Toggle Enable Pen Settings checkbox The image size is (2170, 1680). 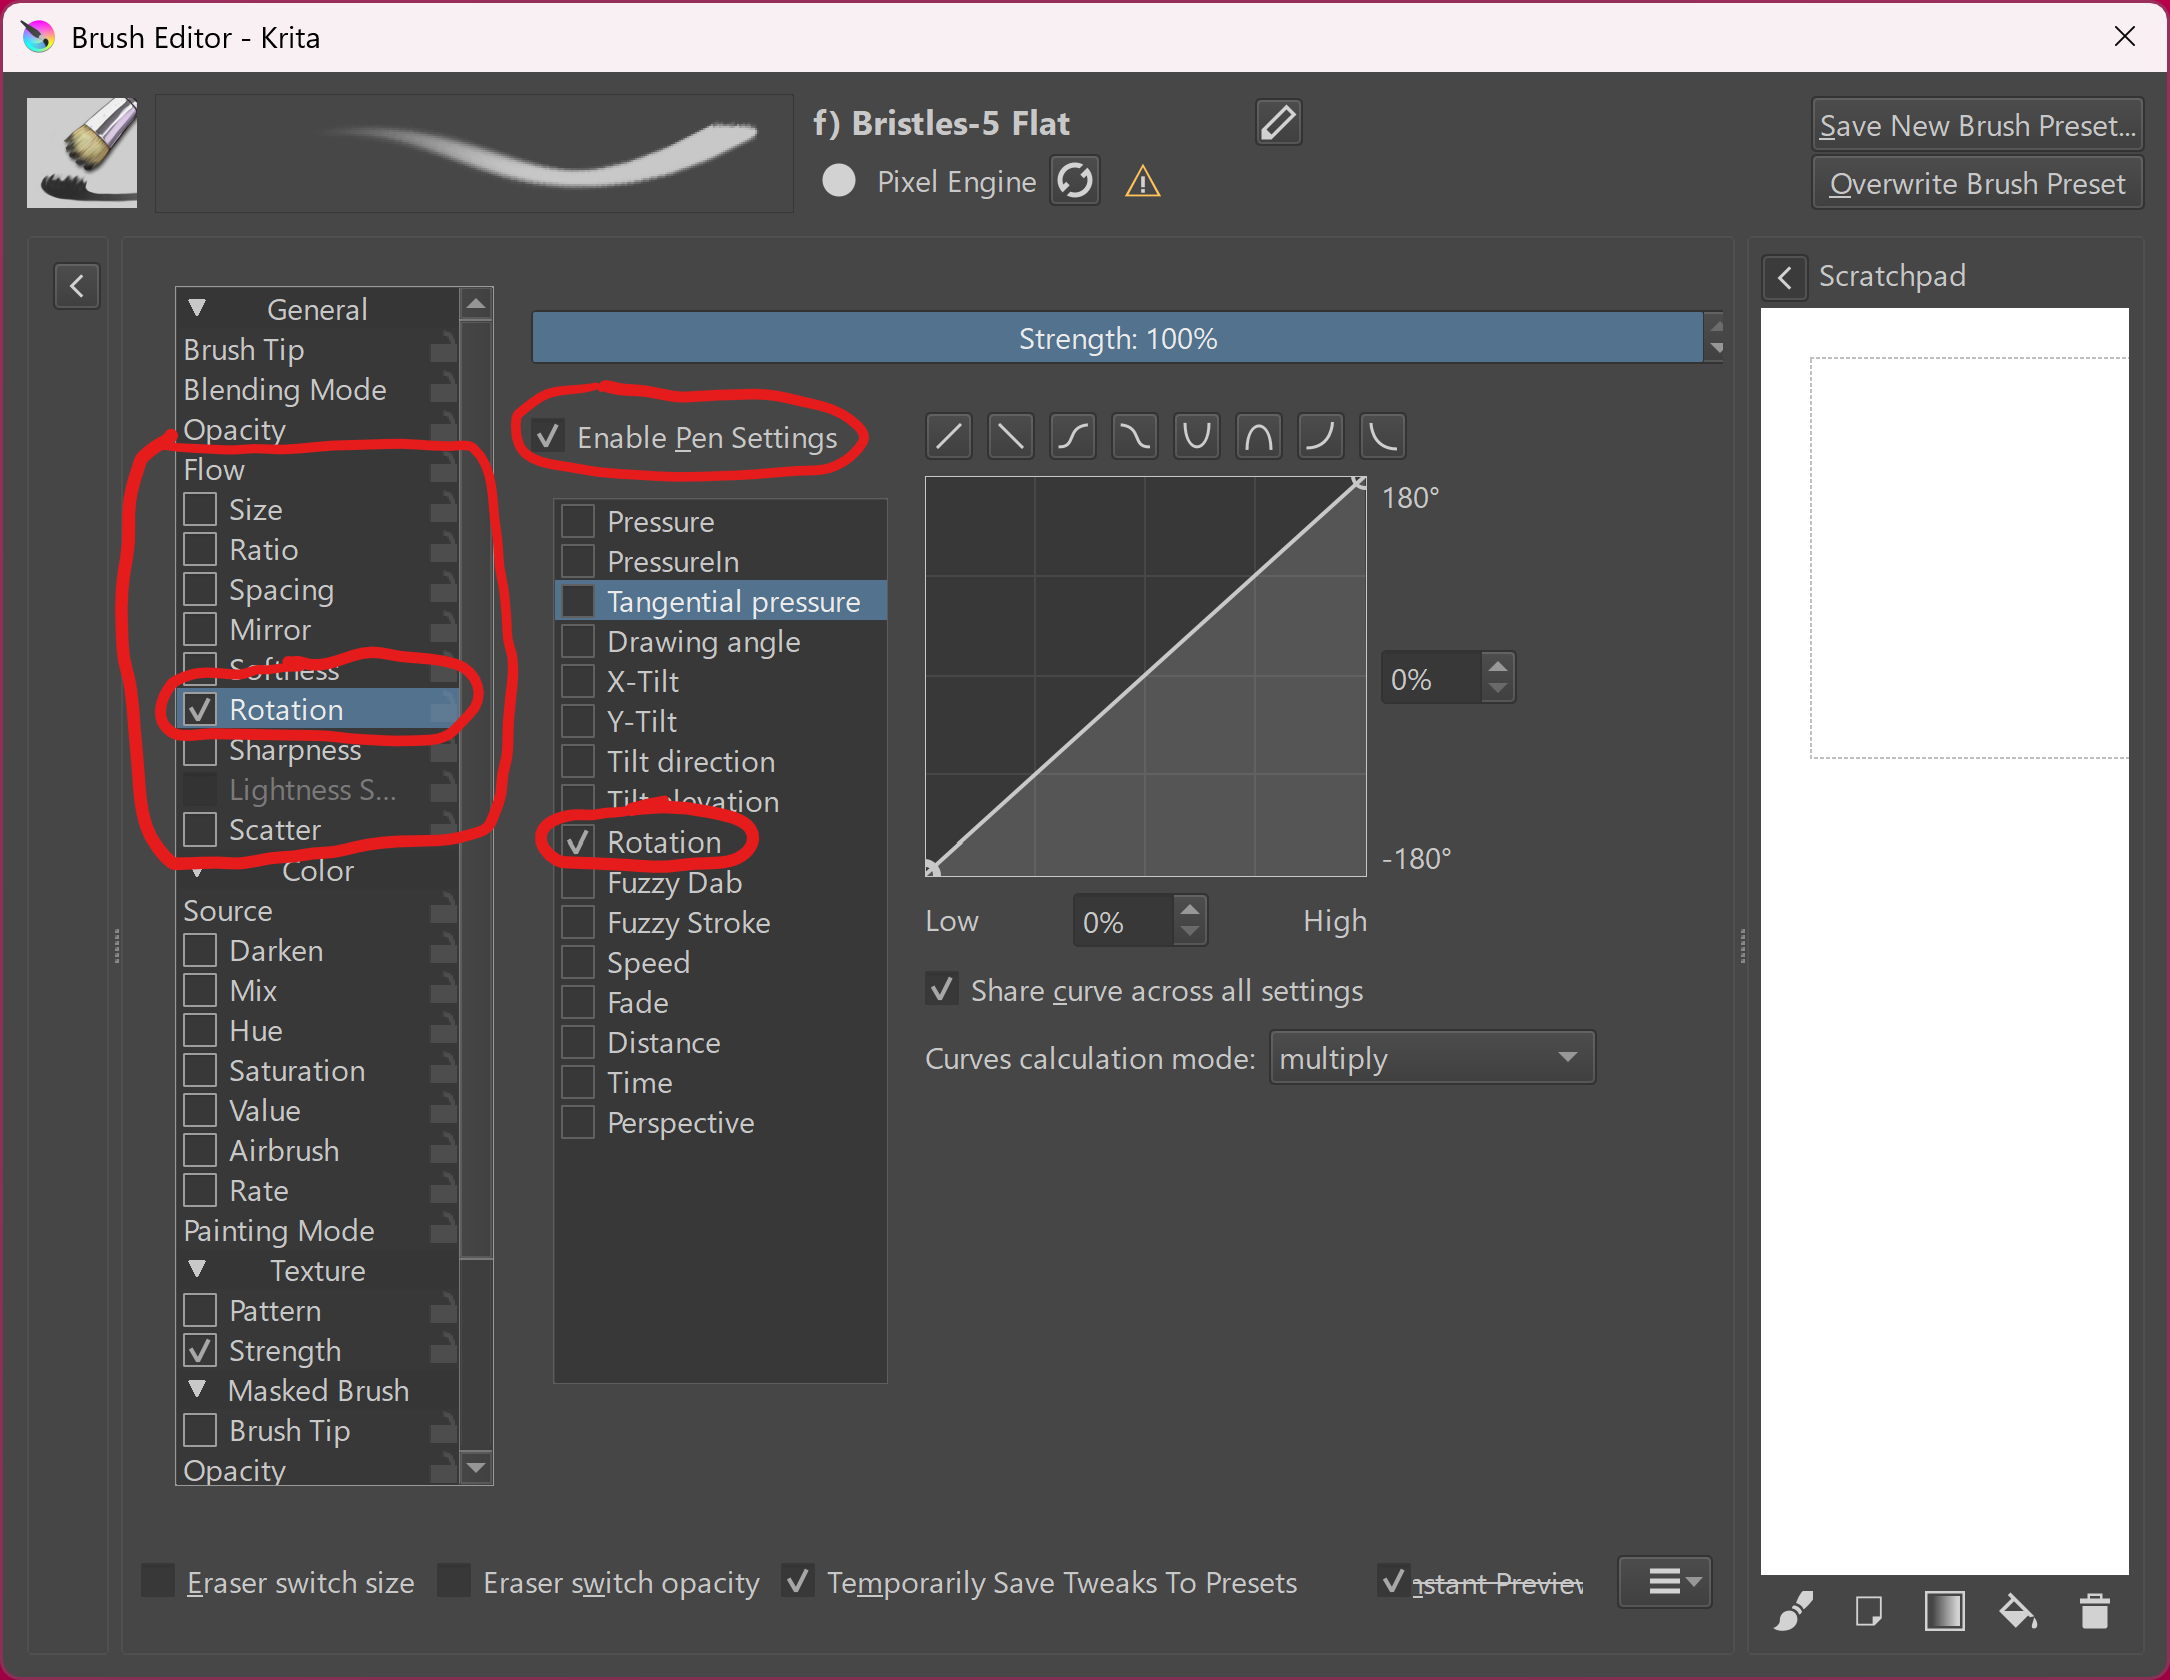point(548,437)
